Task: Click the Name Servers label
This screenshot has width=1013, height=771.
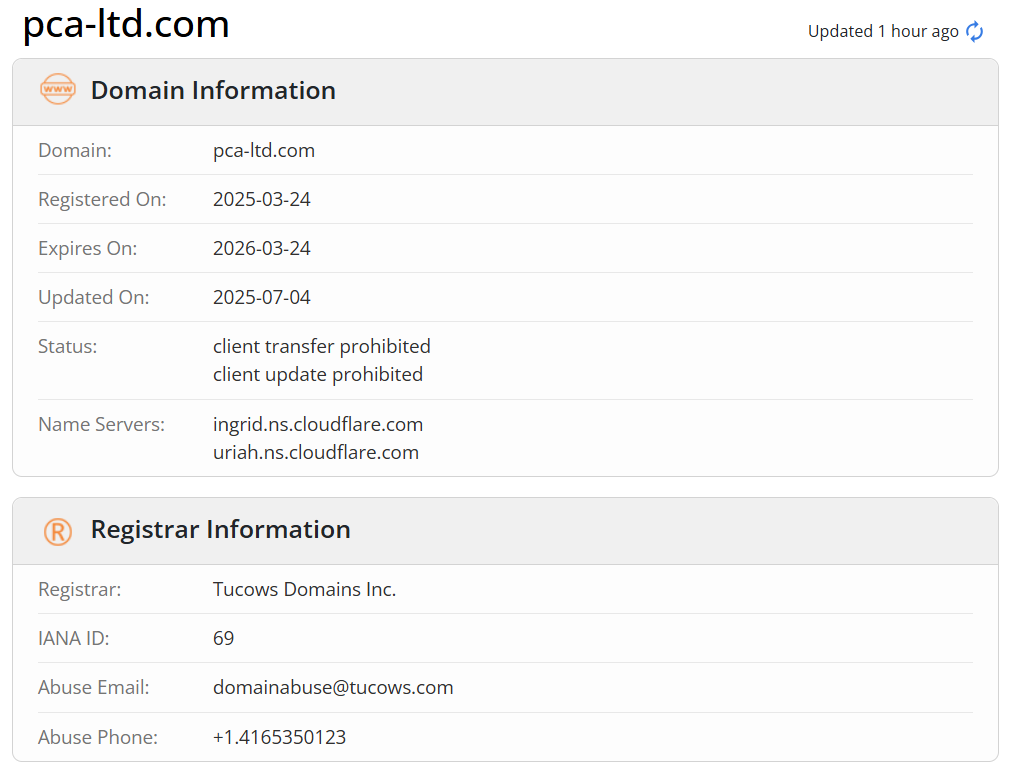Action: 101,425
